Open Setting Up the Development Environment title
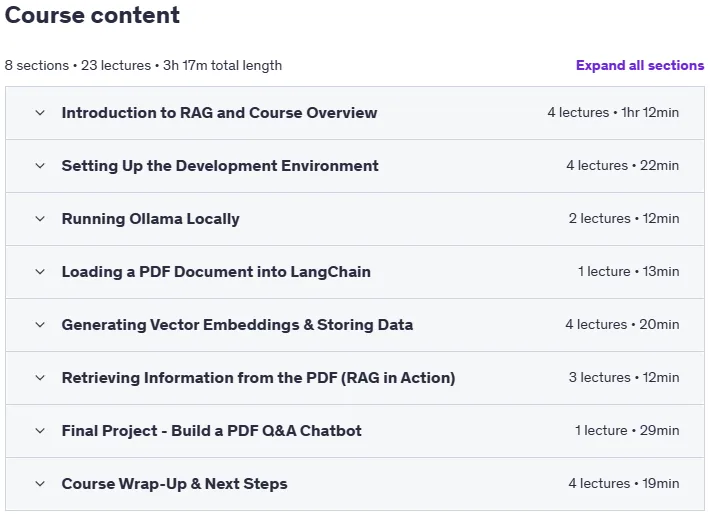Viewport: 710px width, 514px height. (220, 166)
